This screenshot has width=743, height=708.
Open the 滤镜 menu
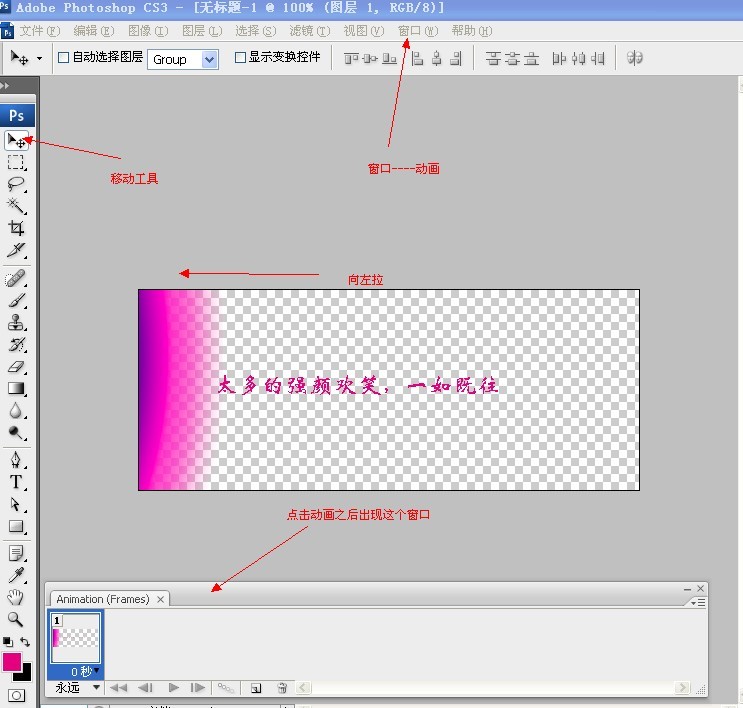click(309, 31)
